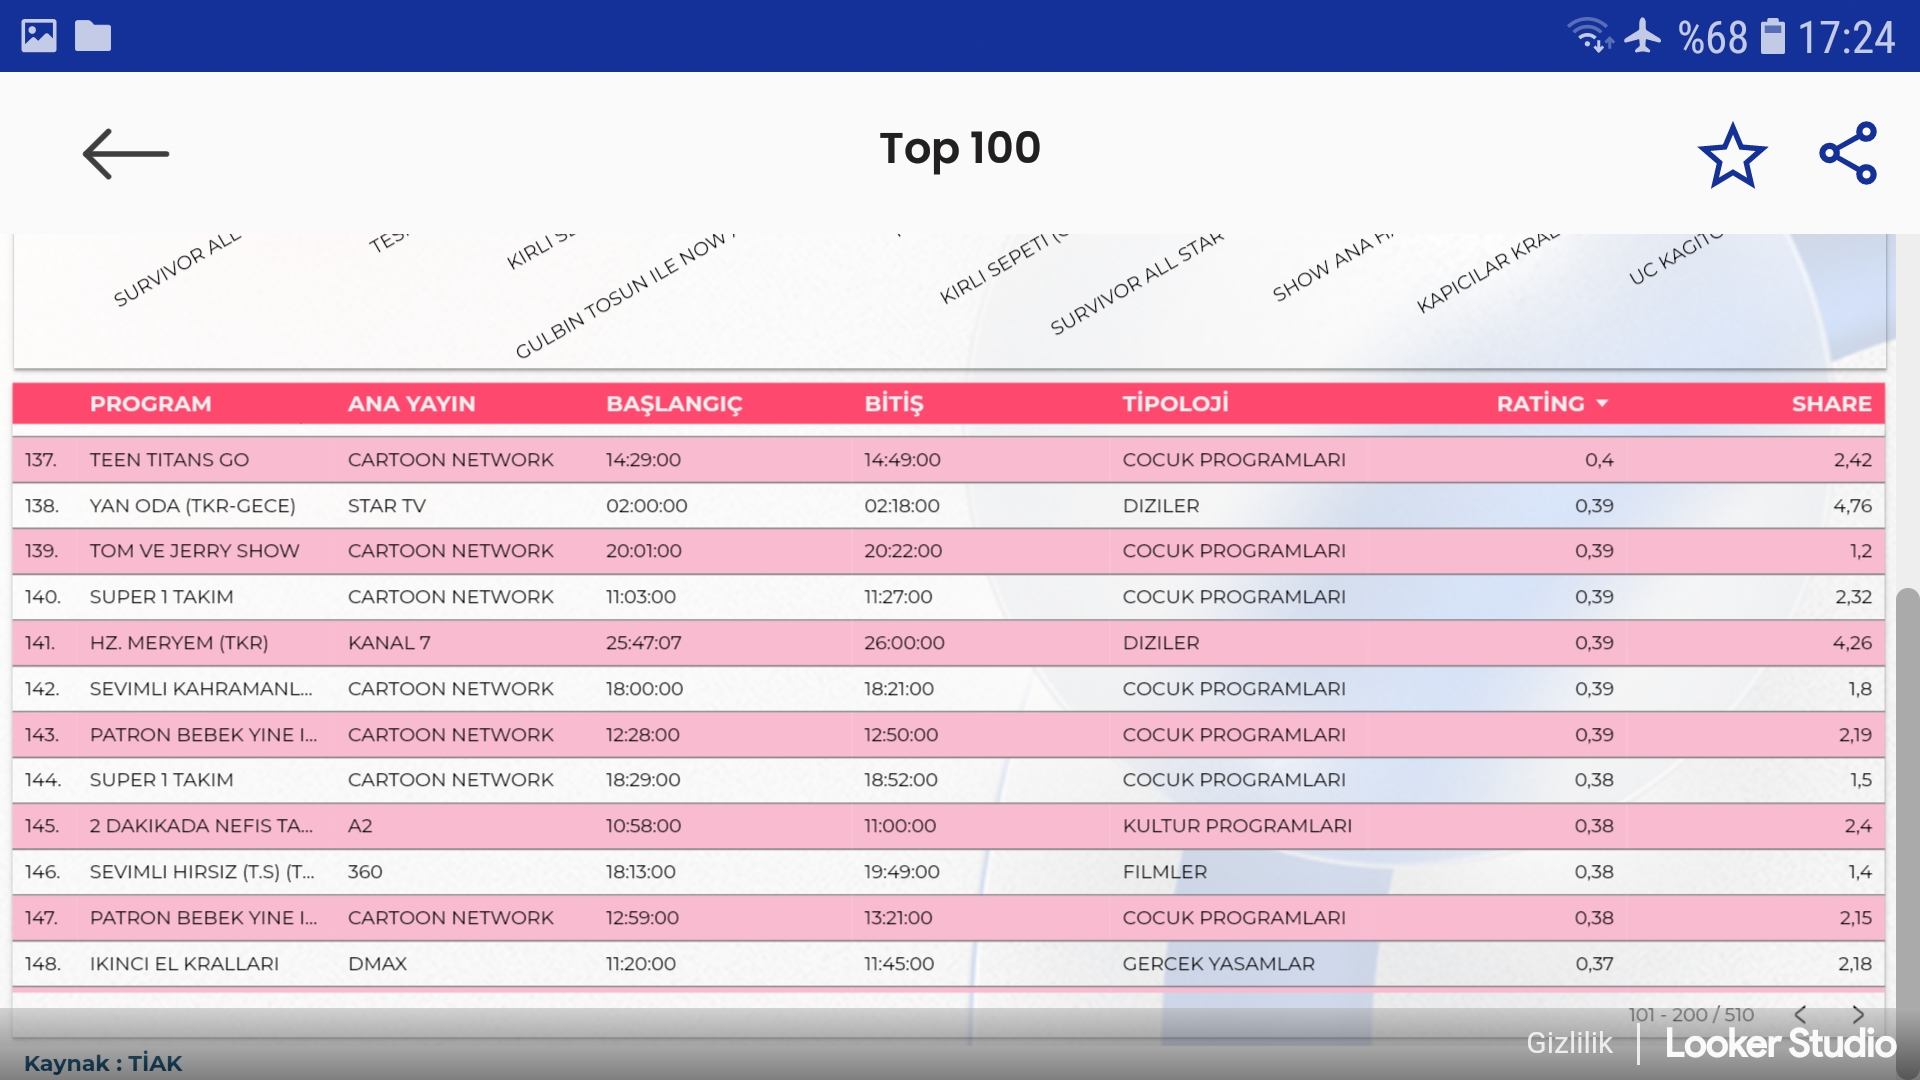This screenshot has width=1920, height=1080.
Task: Sort table by BAŞLANGIÇ column header
Action: [674, 404]
